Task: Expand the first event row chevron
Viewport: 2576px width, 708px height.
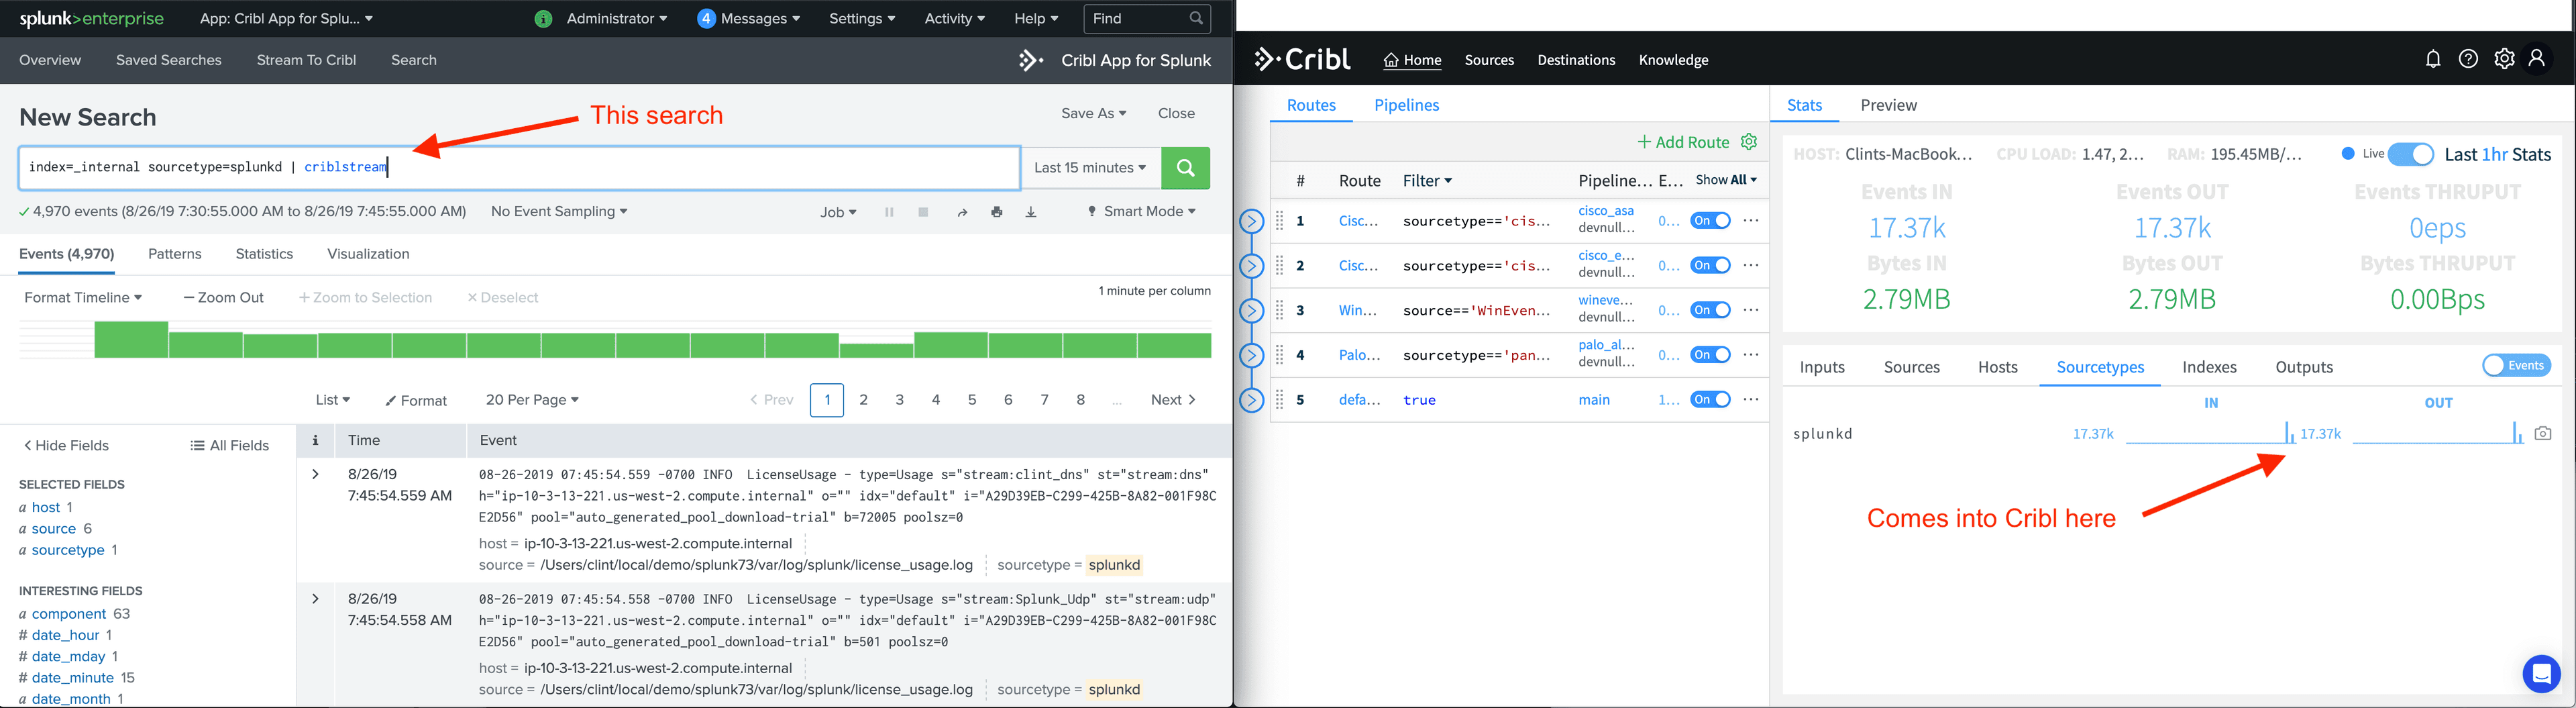Action: point(315,474)
